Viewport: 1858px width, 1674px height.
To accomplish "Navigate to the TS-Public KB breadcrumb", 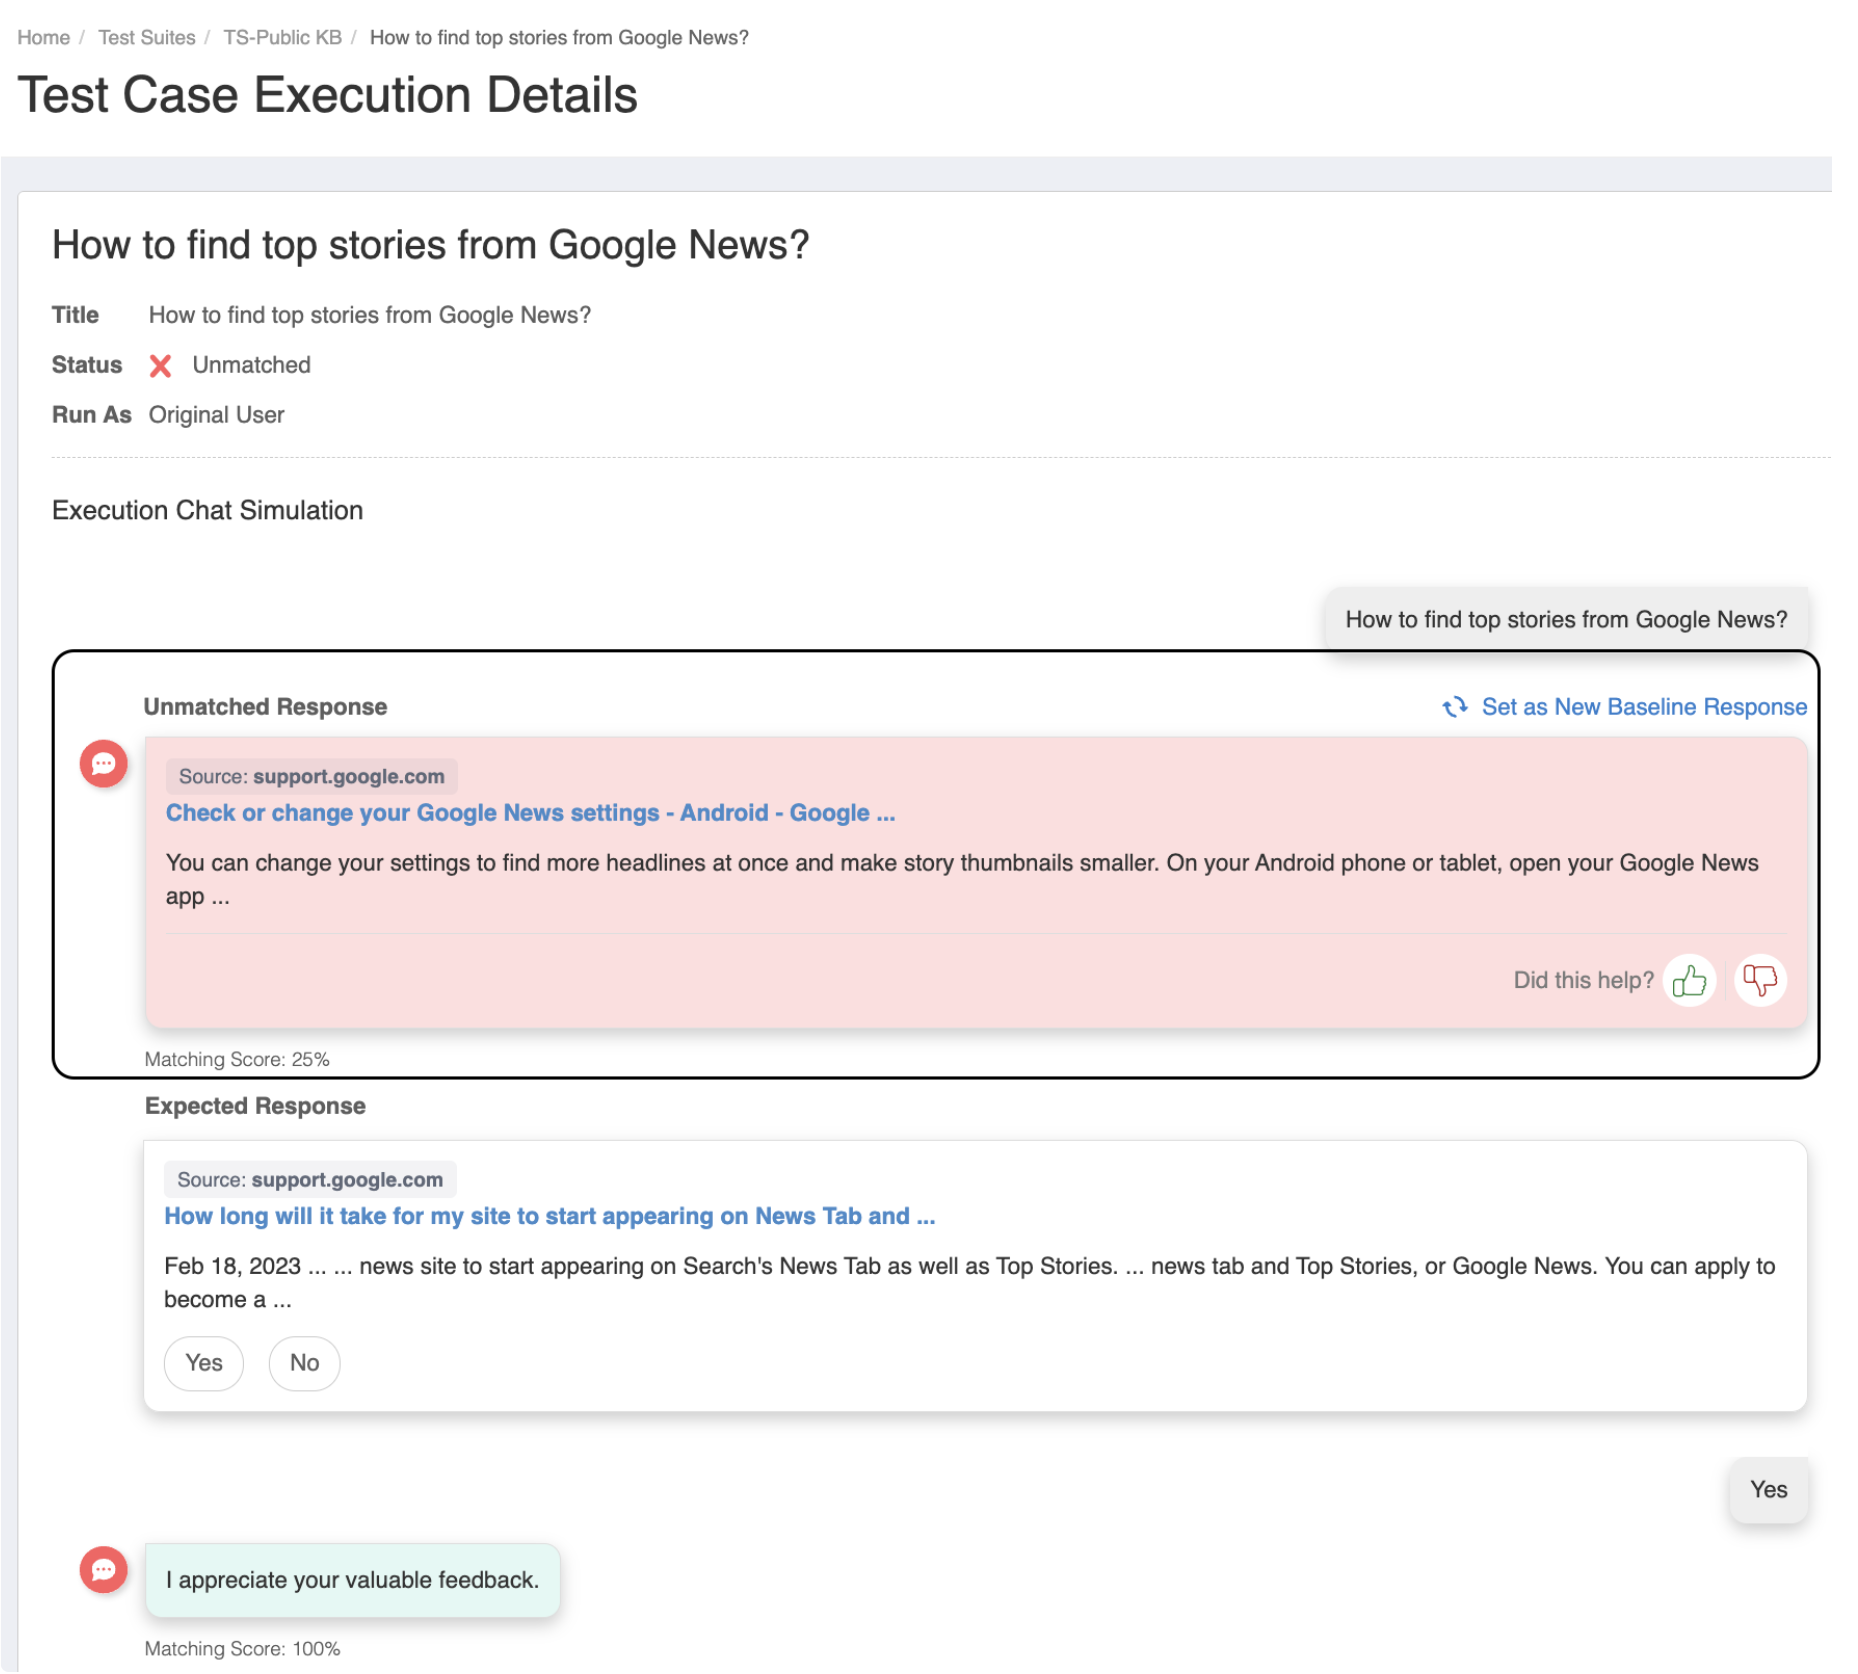I will [x=282, y=38].
